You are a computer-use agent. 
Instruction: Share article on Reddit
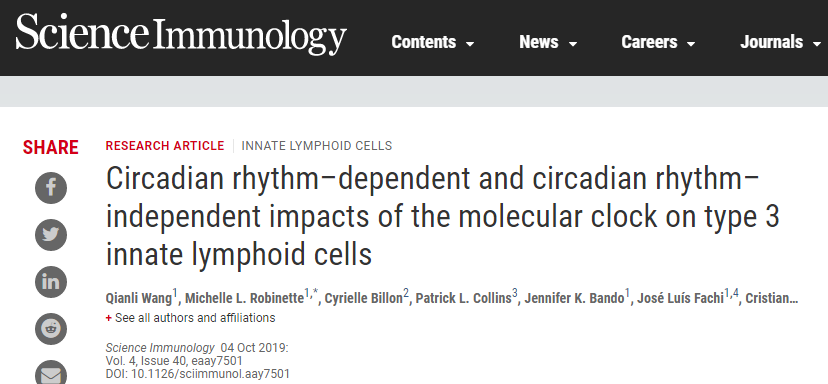tap(51, 329)
